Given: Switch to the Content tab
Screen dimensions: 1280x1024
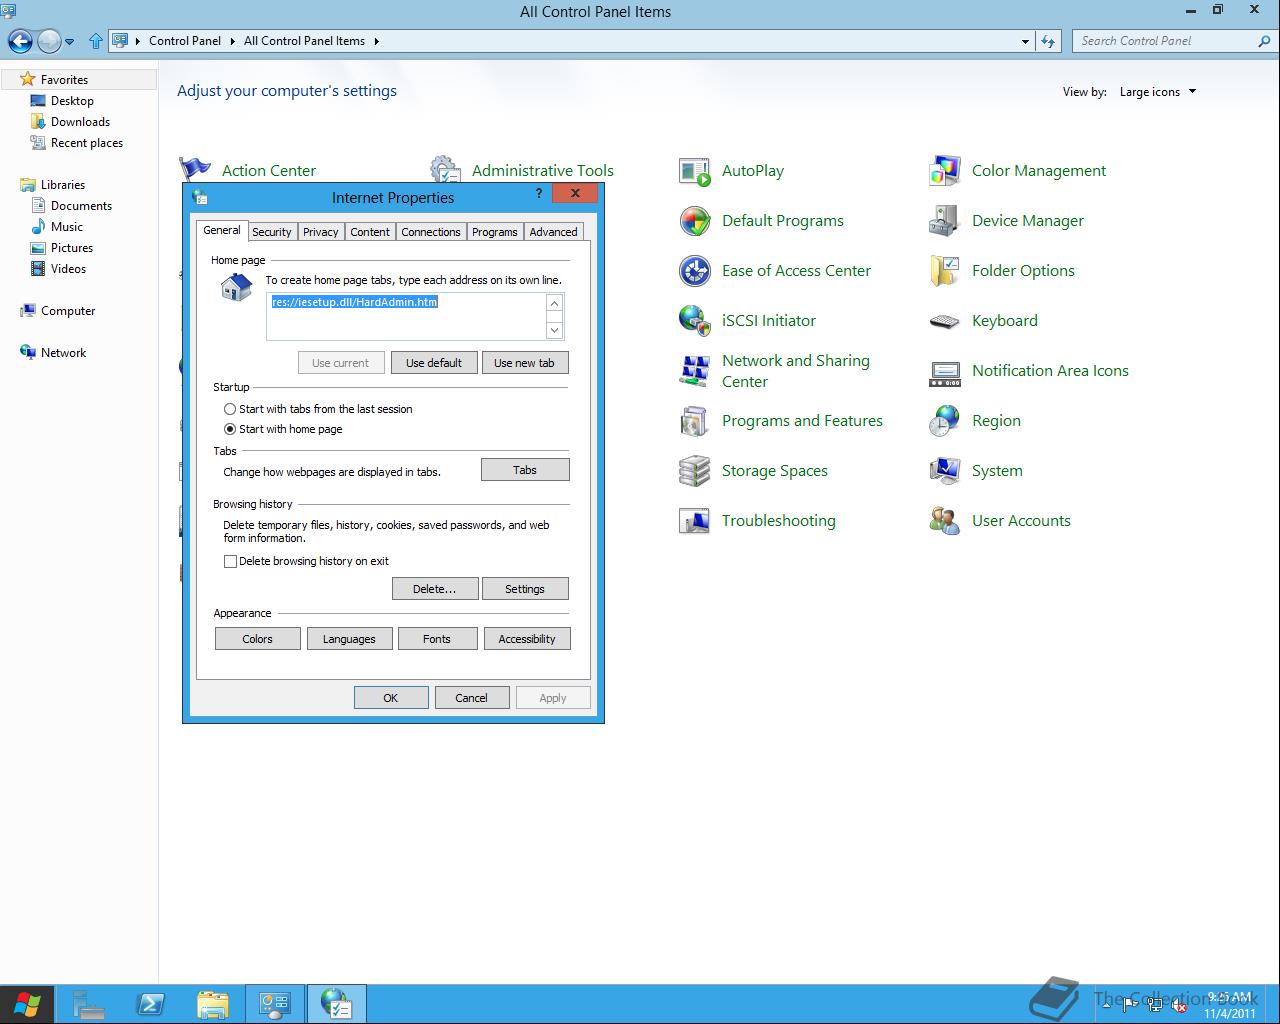Looking at the screenshot, I should tap(370, 232).
